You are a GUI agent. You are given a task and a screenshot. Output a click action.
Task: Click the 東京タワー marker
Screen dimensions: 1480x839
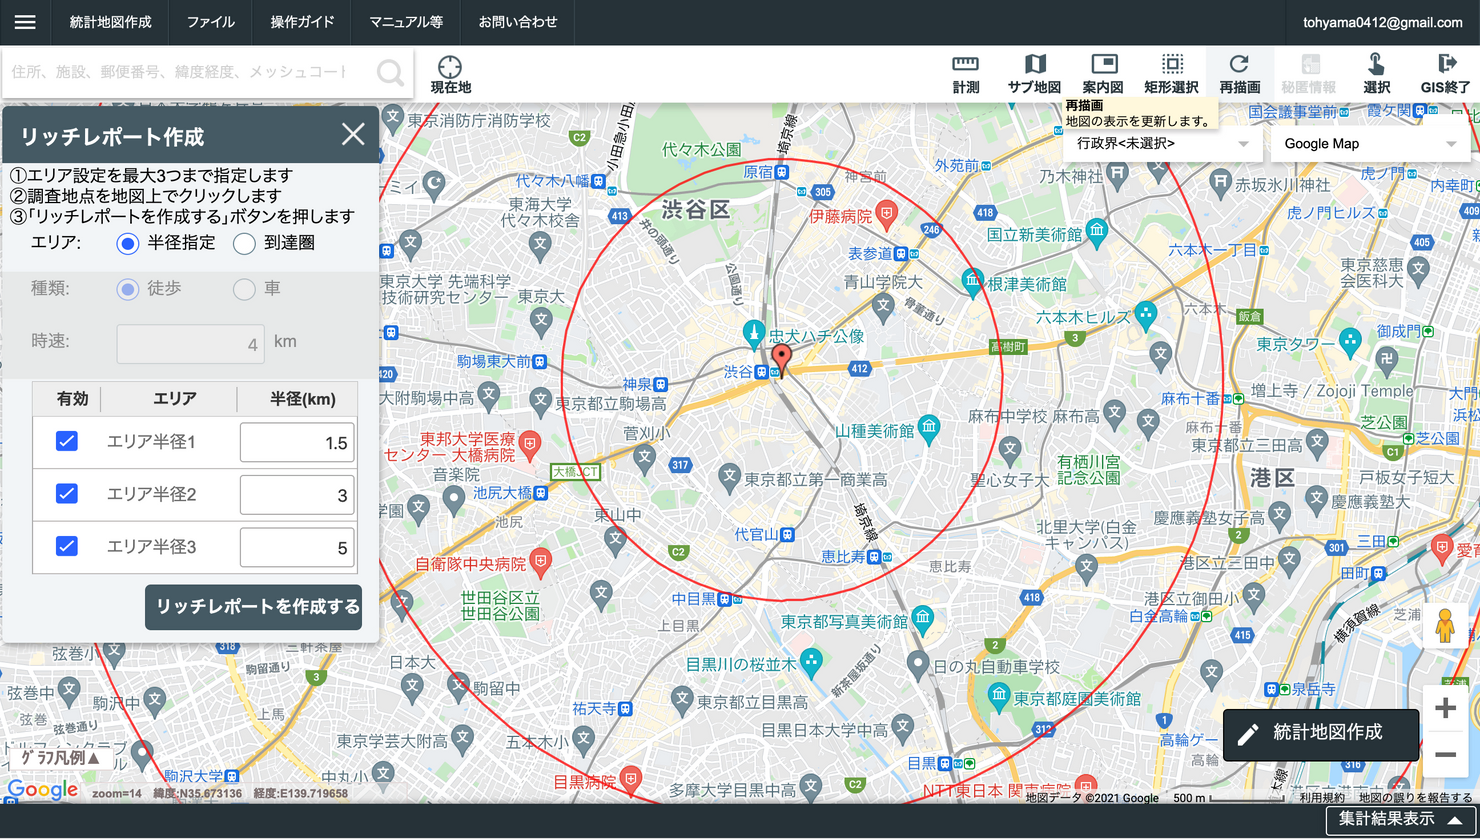pyautogui.click(x=1350, y=341)
